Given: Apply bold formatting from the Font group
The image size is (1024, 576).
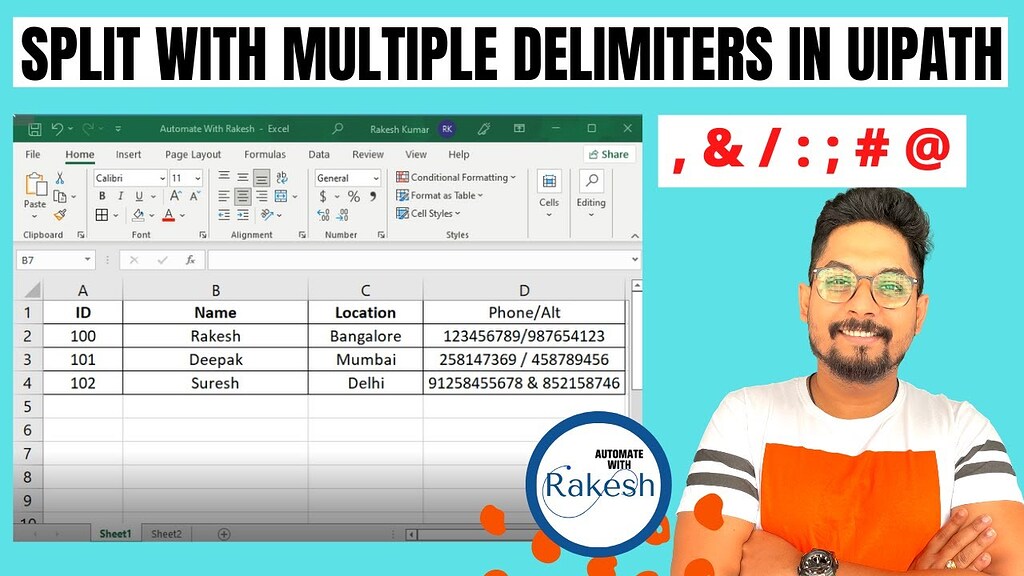Looking at the screenshot, I should coord(102,195).
